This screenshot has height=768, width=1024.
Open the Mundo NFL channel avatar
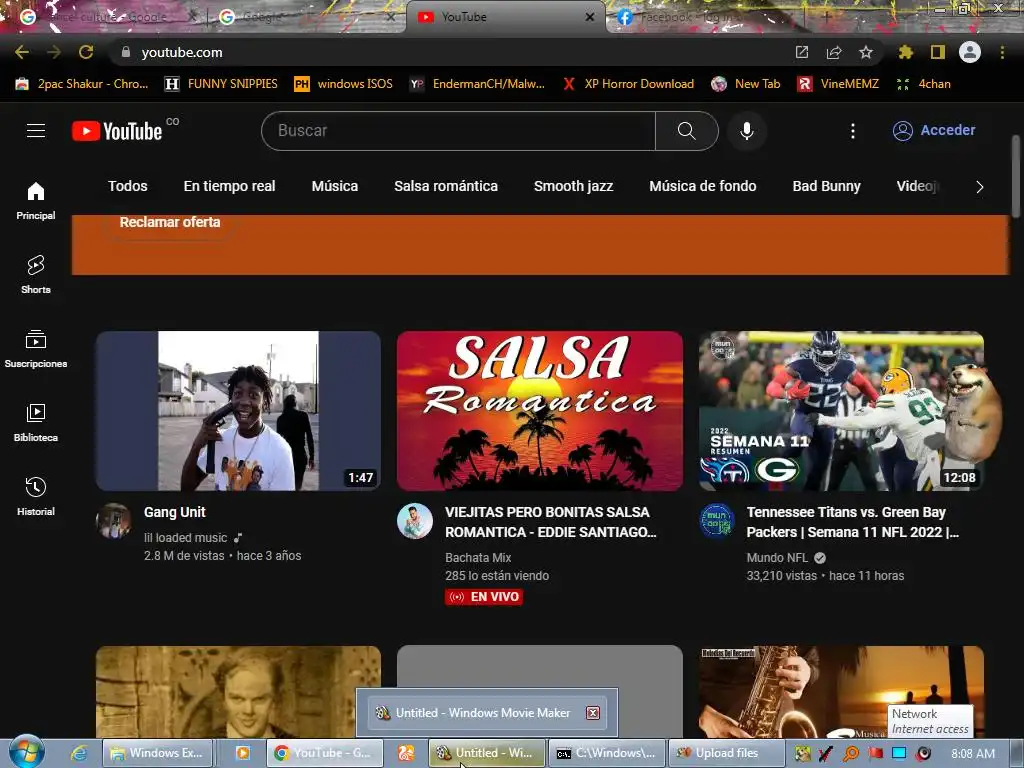pyautogui.click(x=716, y=520)
